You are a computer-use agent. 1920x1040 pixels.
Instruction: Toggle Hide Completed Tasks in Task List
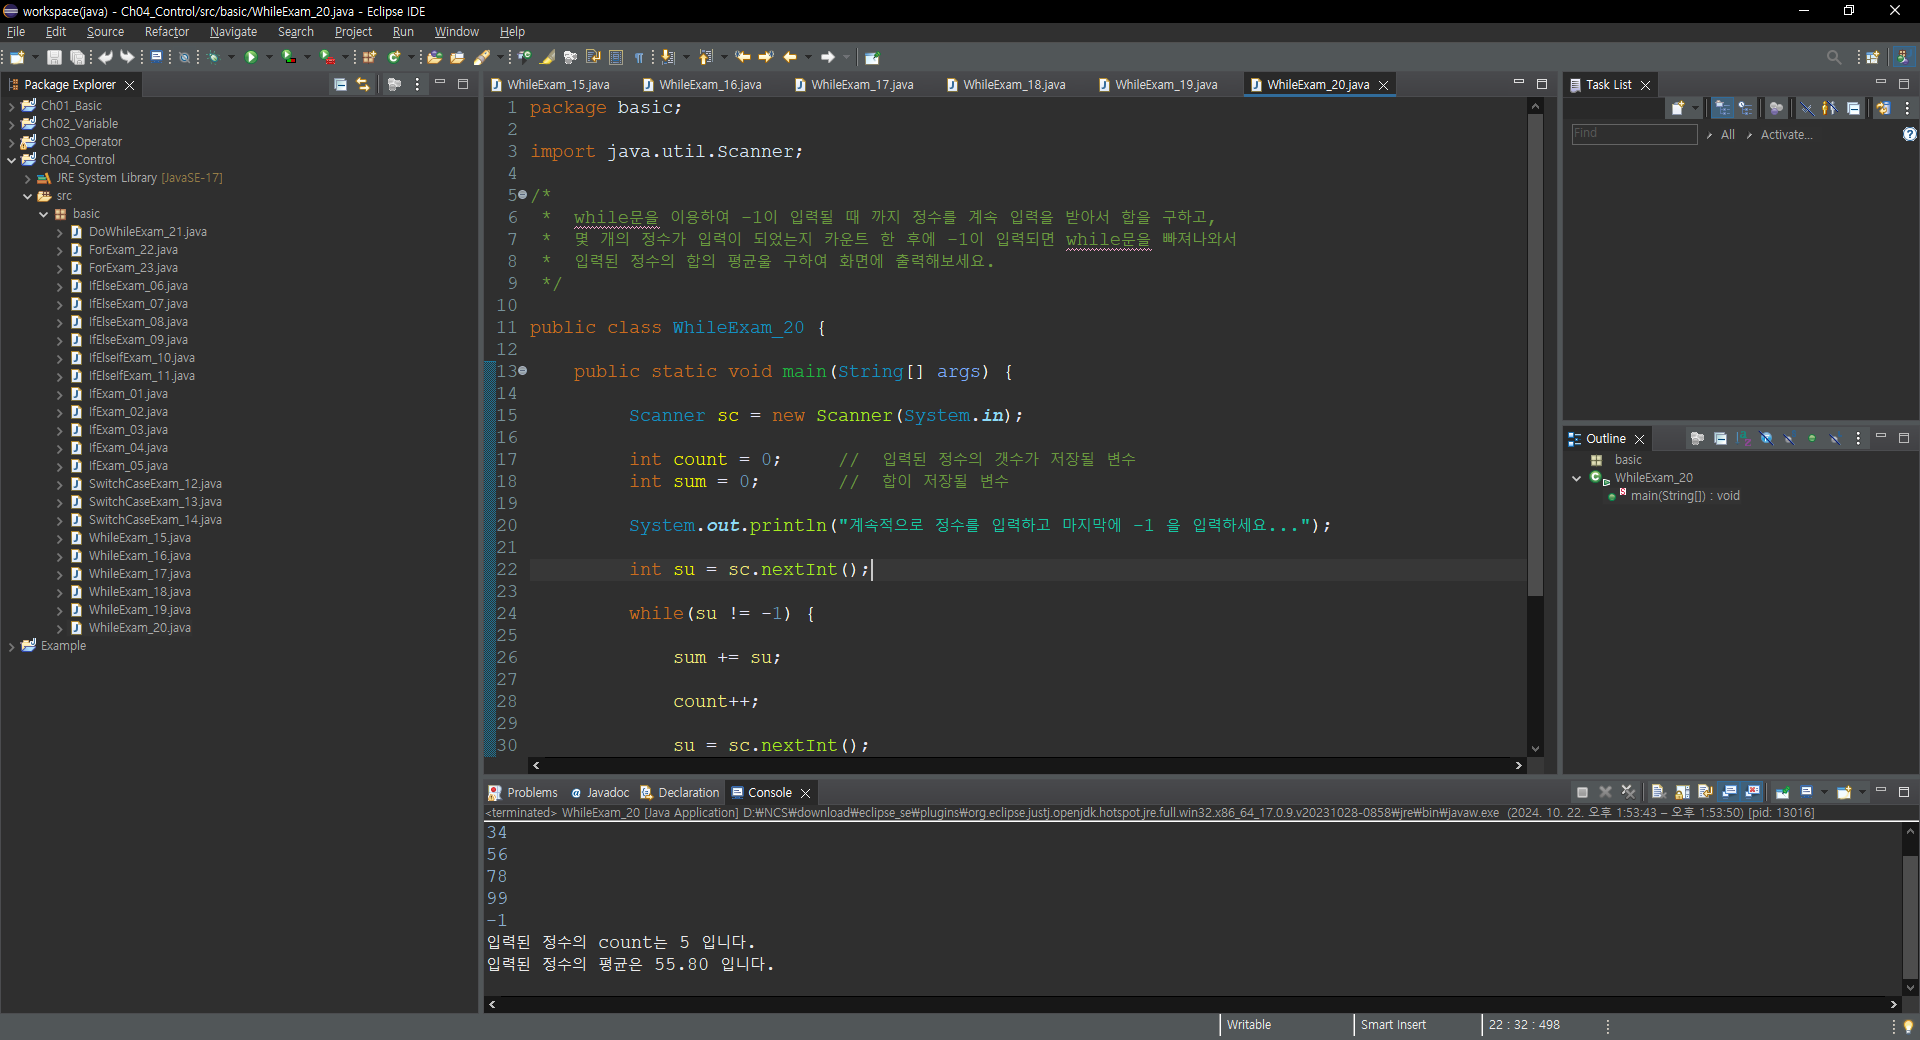pos(1808,108)
